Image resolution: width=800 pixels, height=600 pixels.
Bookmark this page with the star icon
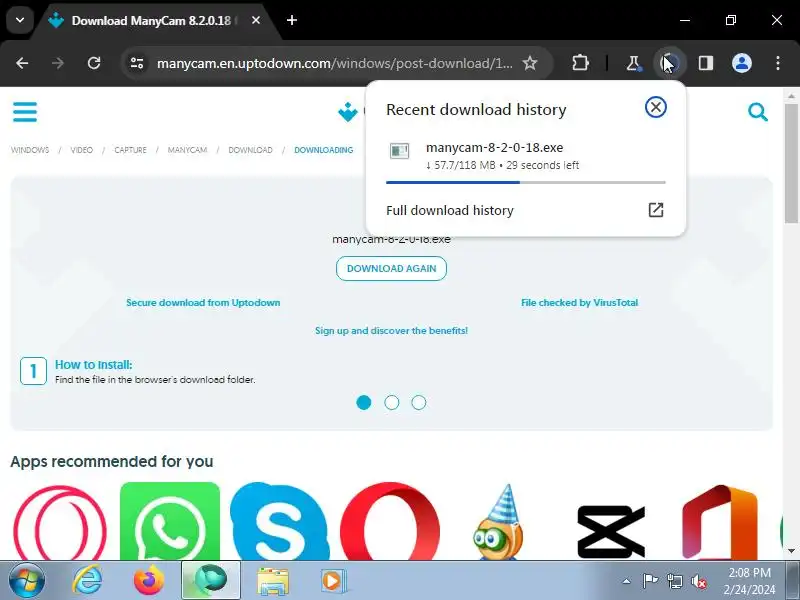530,63
